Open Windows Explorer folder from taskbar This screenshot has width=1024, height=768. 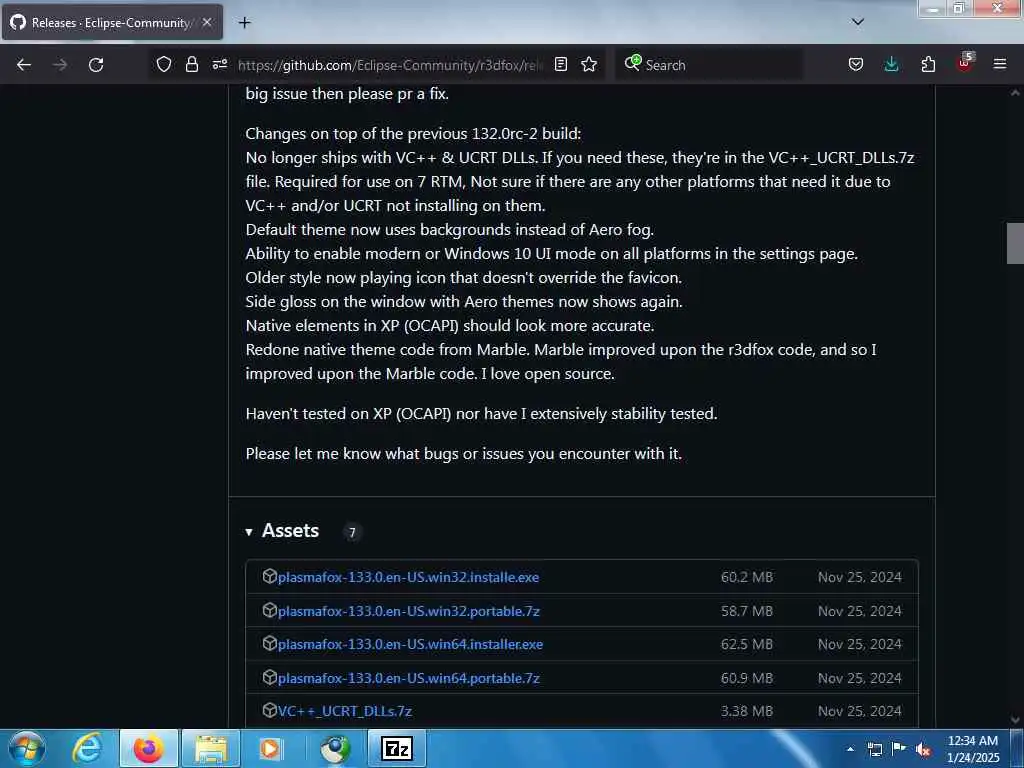(210, 748)
